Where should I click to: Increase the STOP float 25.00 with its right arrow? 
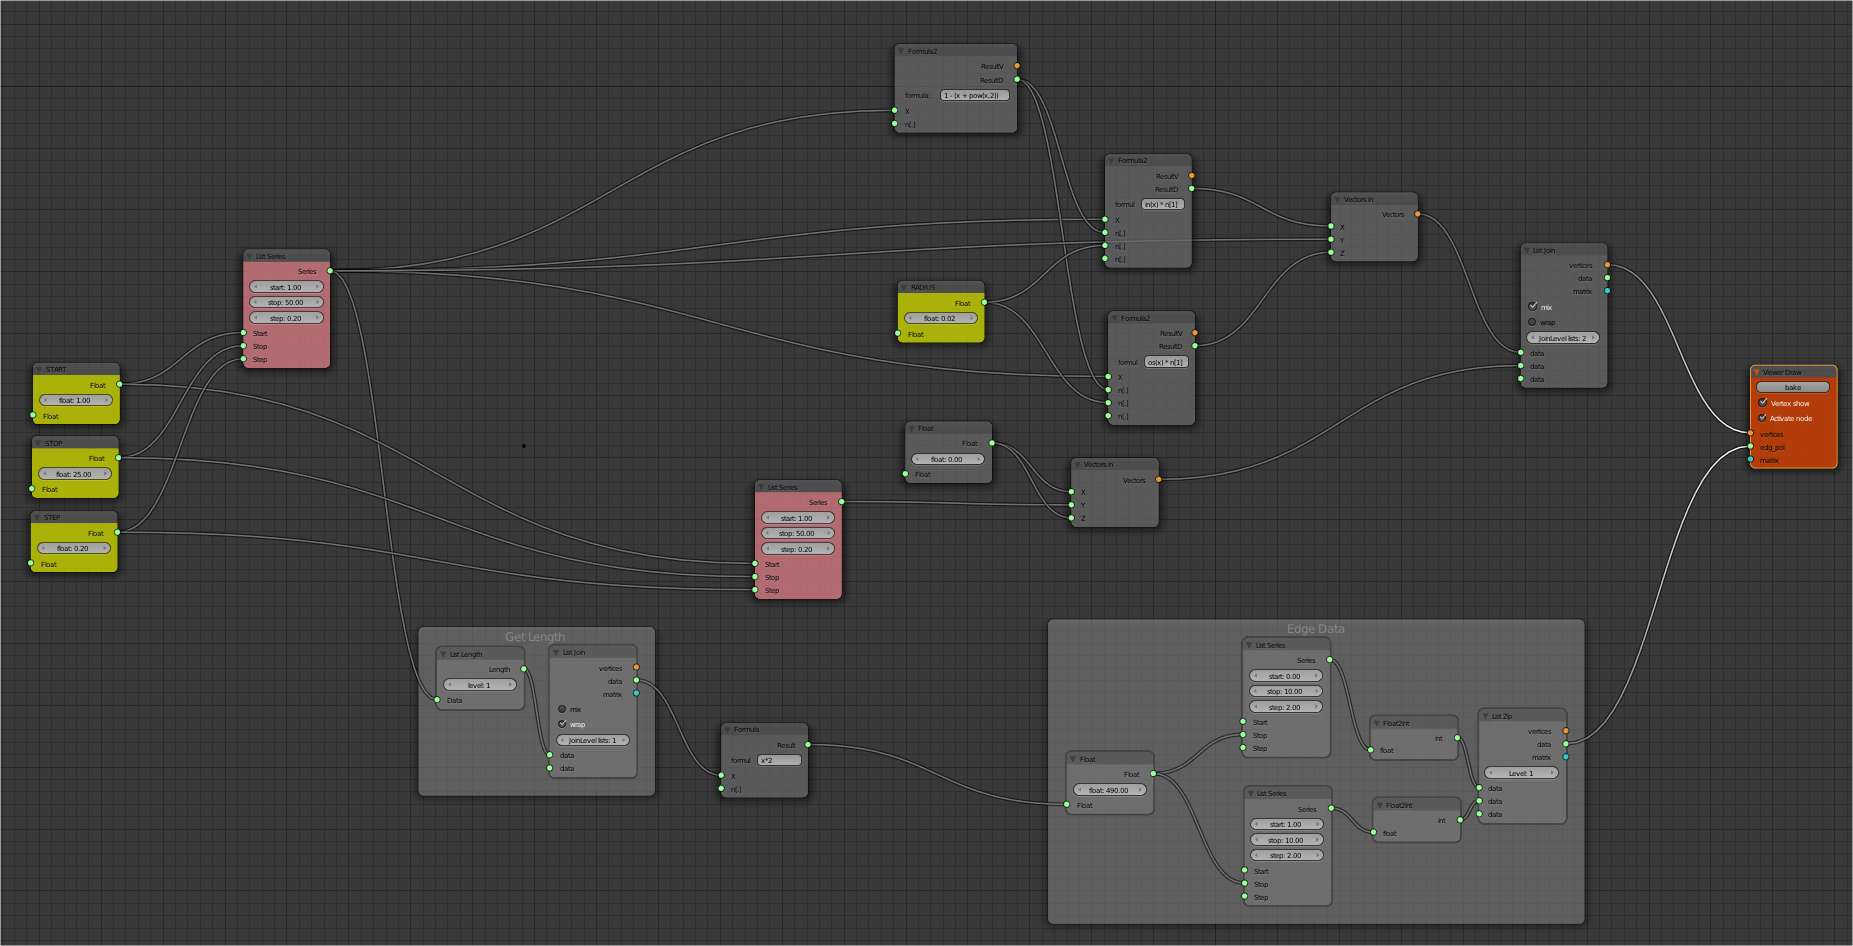(x=106, y=474)
